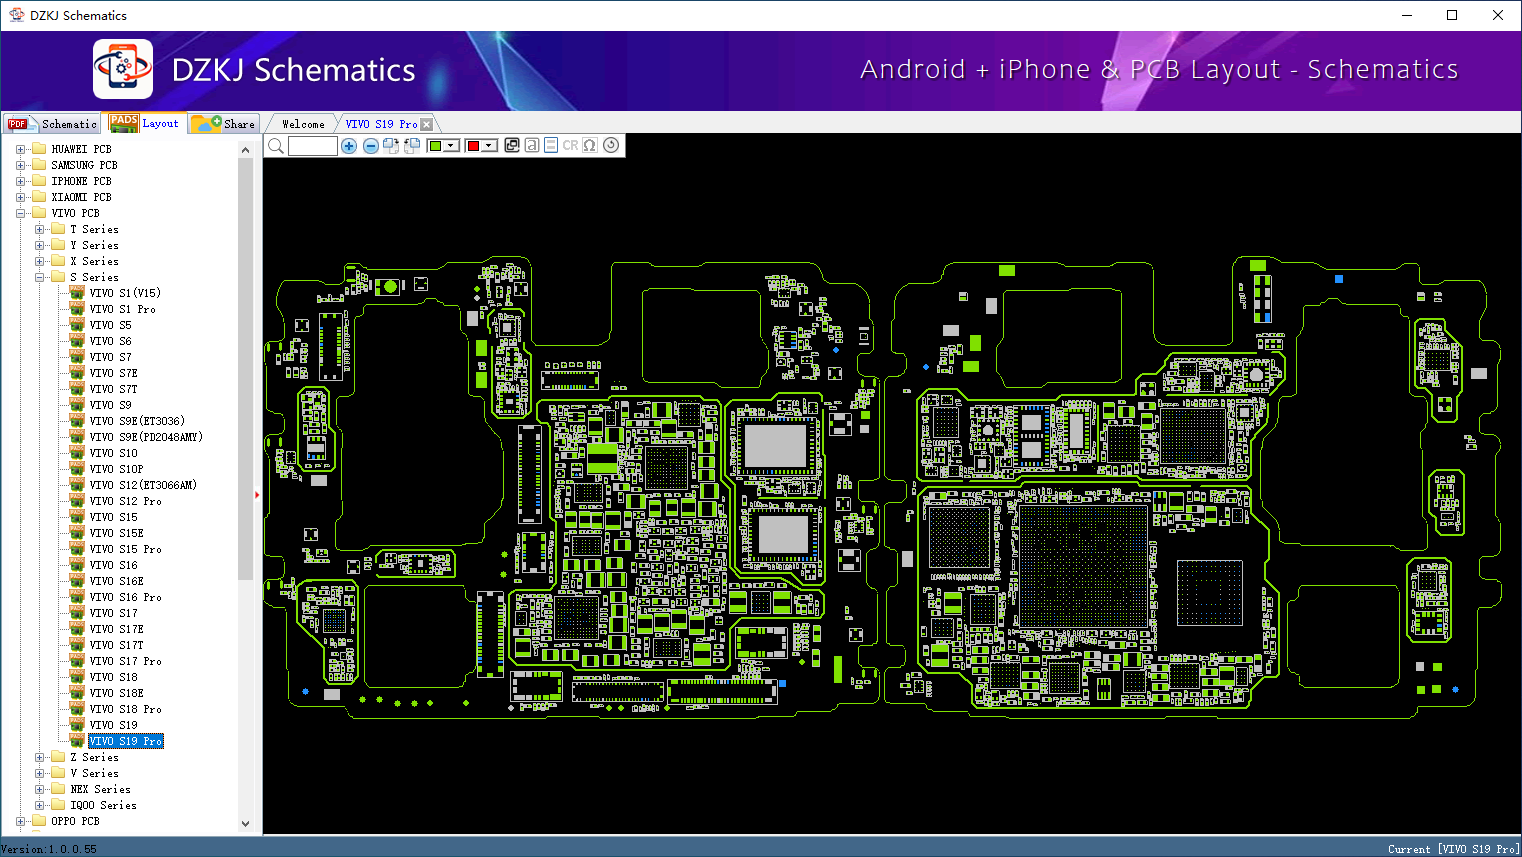Expand the IPHONE PCB folder
This screenshot has height=857, width=1522.
pos(20,181)
